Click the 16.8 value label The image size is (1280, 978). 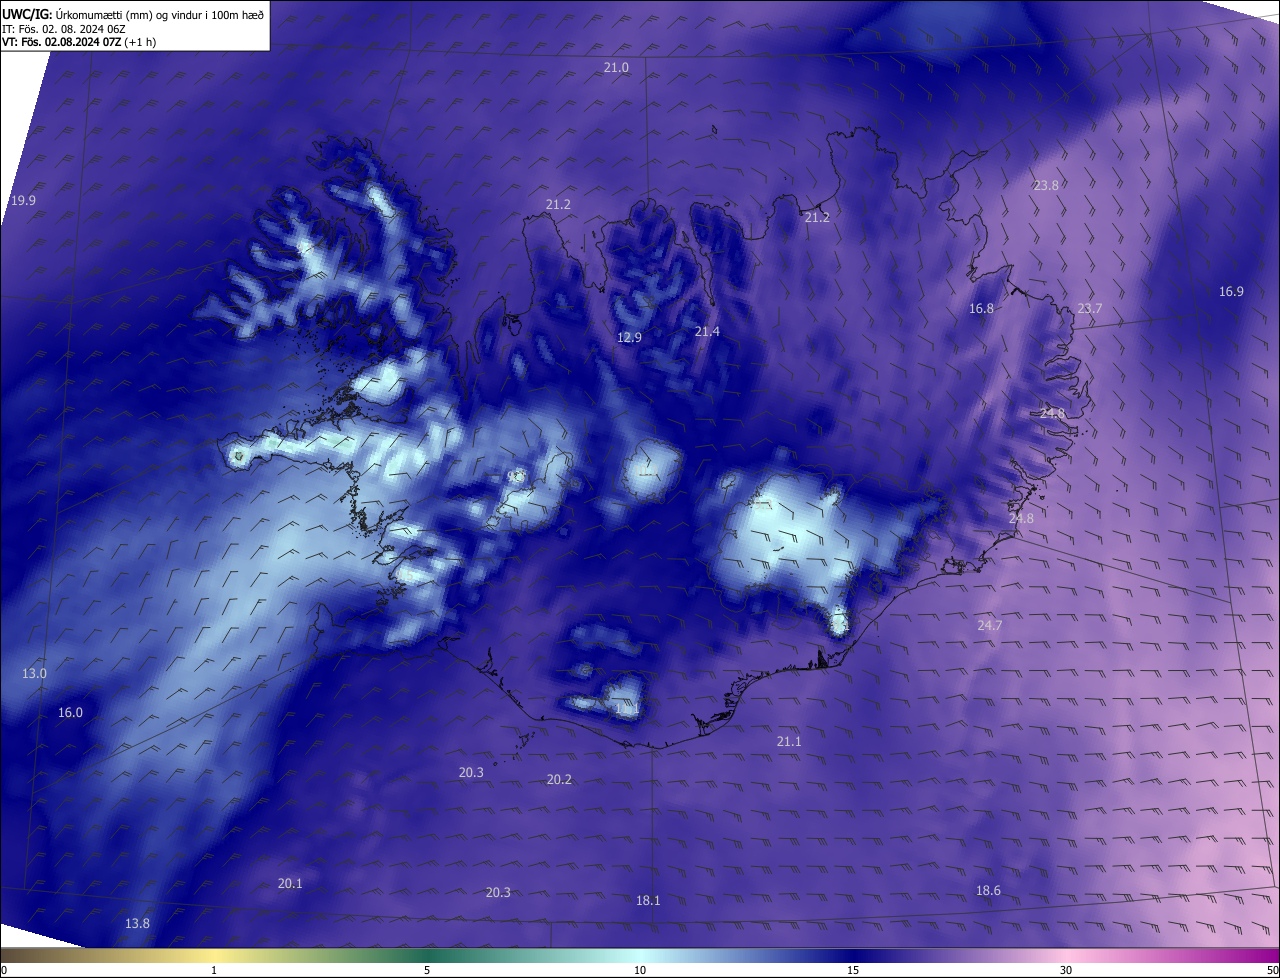click(982, 308)
